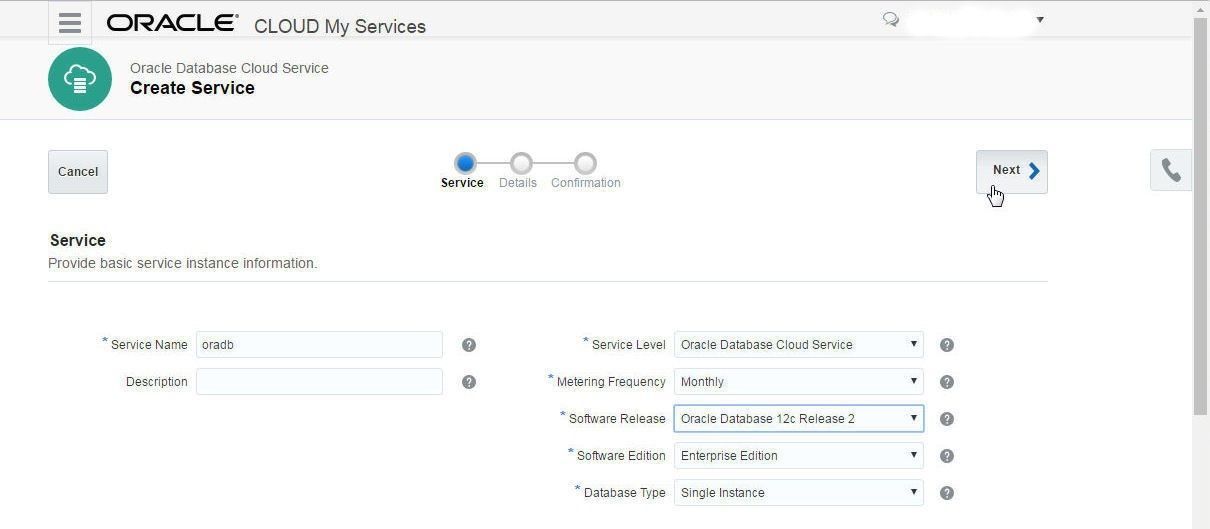The image size is (1210, 529).
Task: Click the vertical page scrollbar
Action: (x=1201, y=215)
